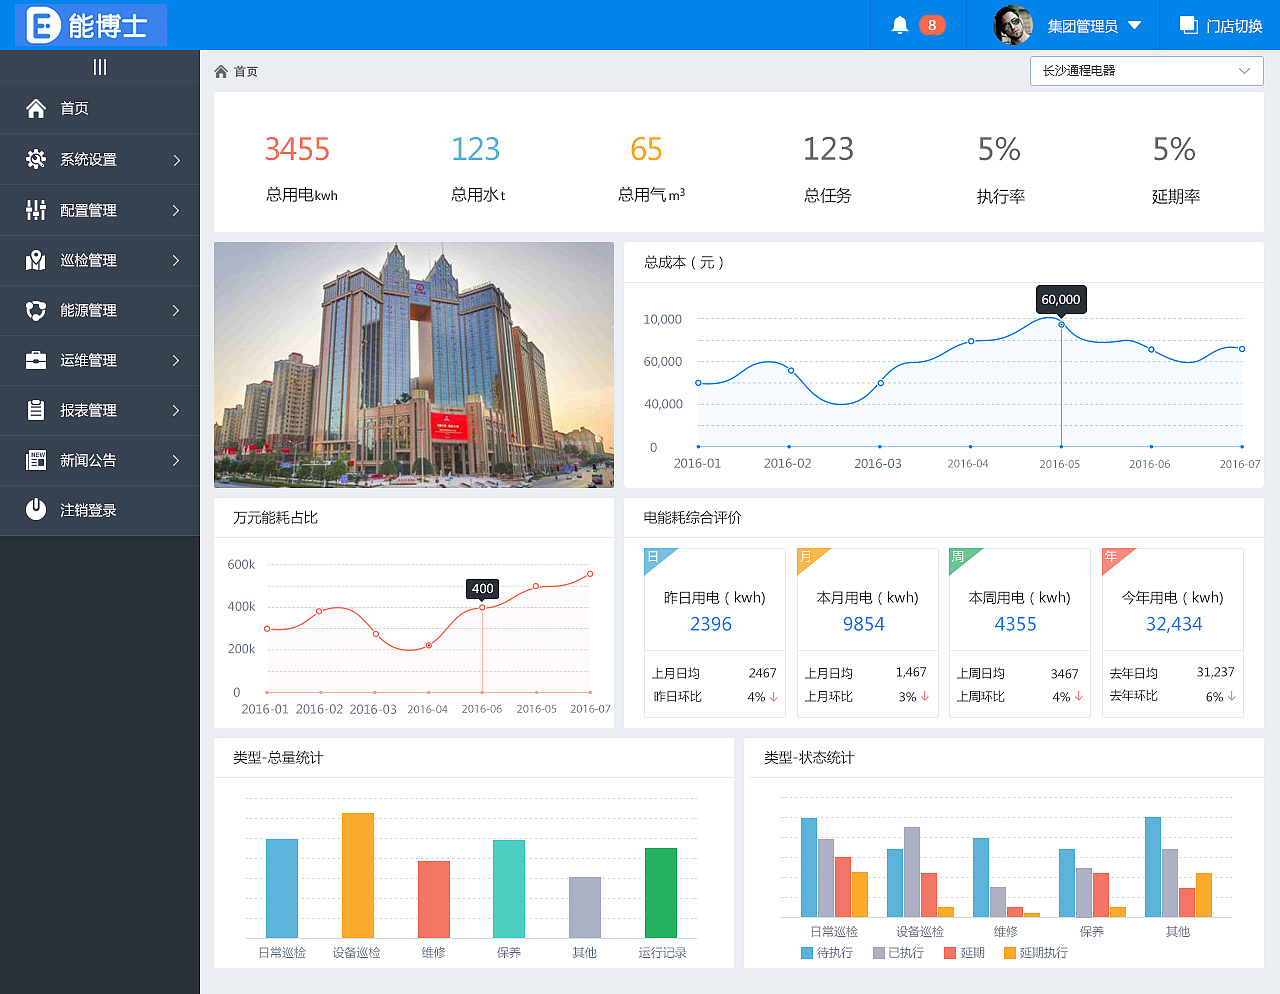Click the 65 总用气 statistic
This screenshot has width=1280, height=994.
point(646,149)
